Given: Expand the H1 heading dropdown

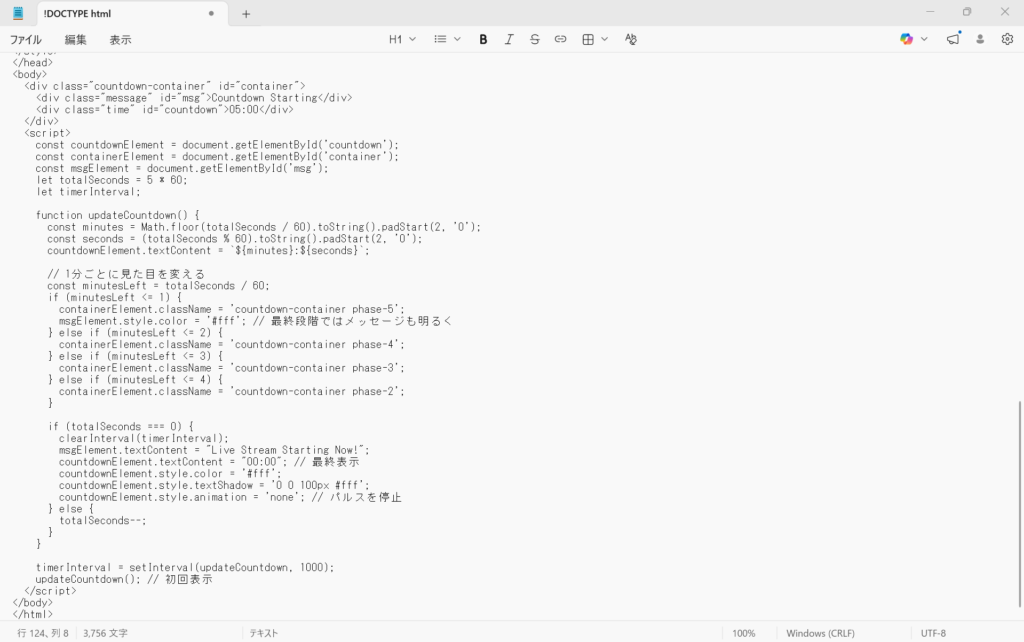Looking at the screenshot, I should coord(401,39).
